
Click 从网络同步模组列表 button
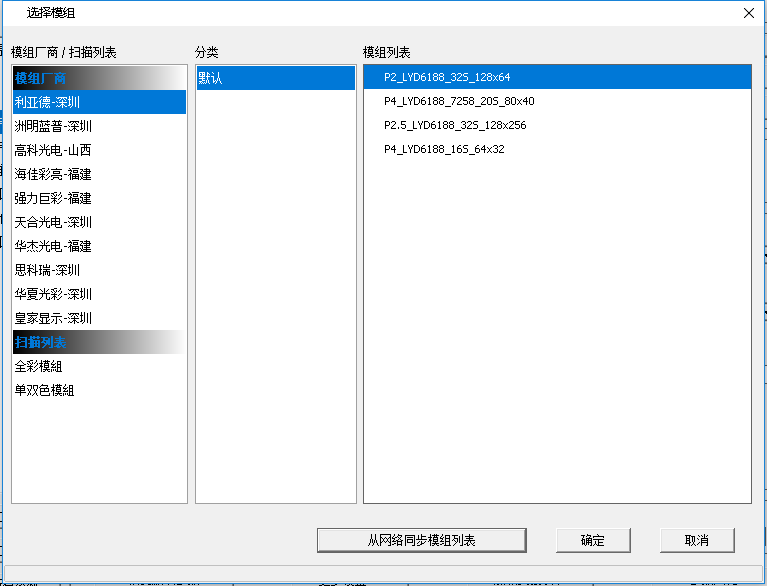coord(421,540)
